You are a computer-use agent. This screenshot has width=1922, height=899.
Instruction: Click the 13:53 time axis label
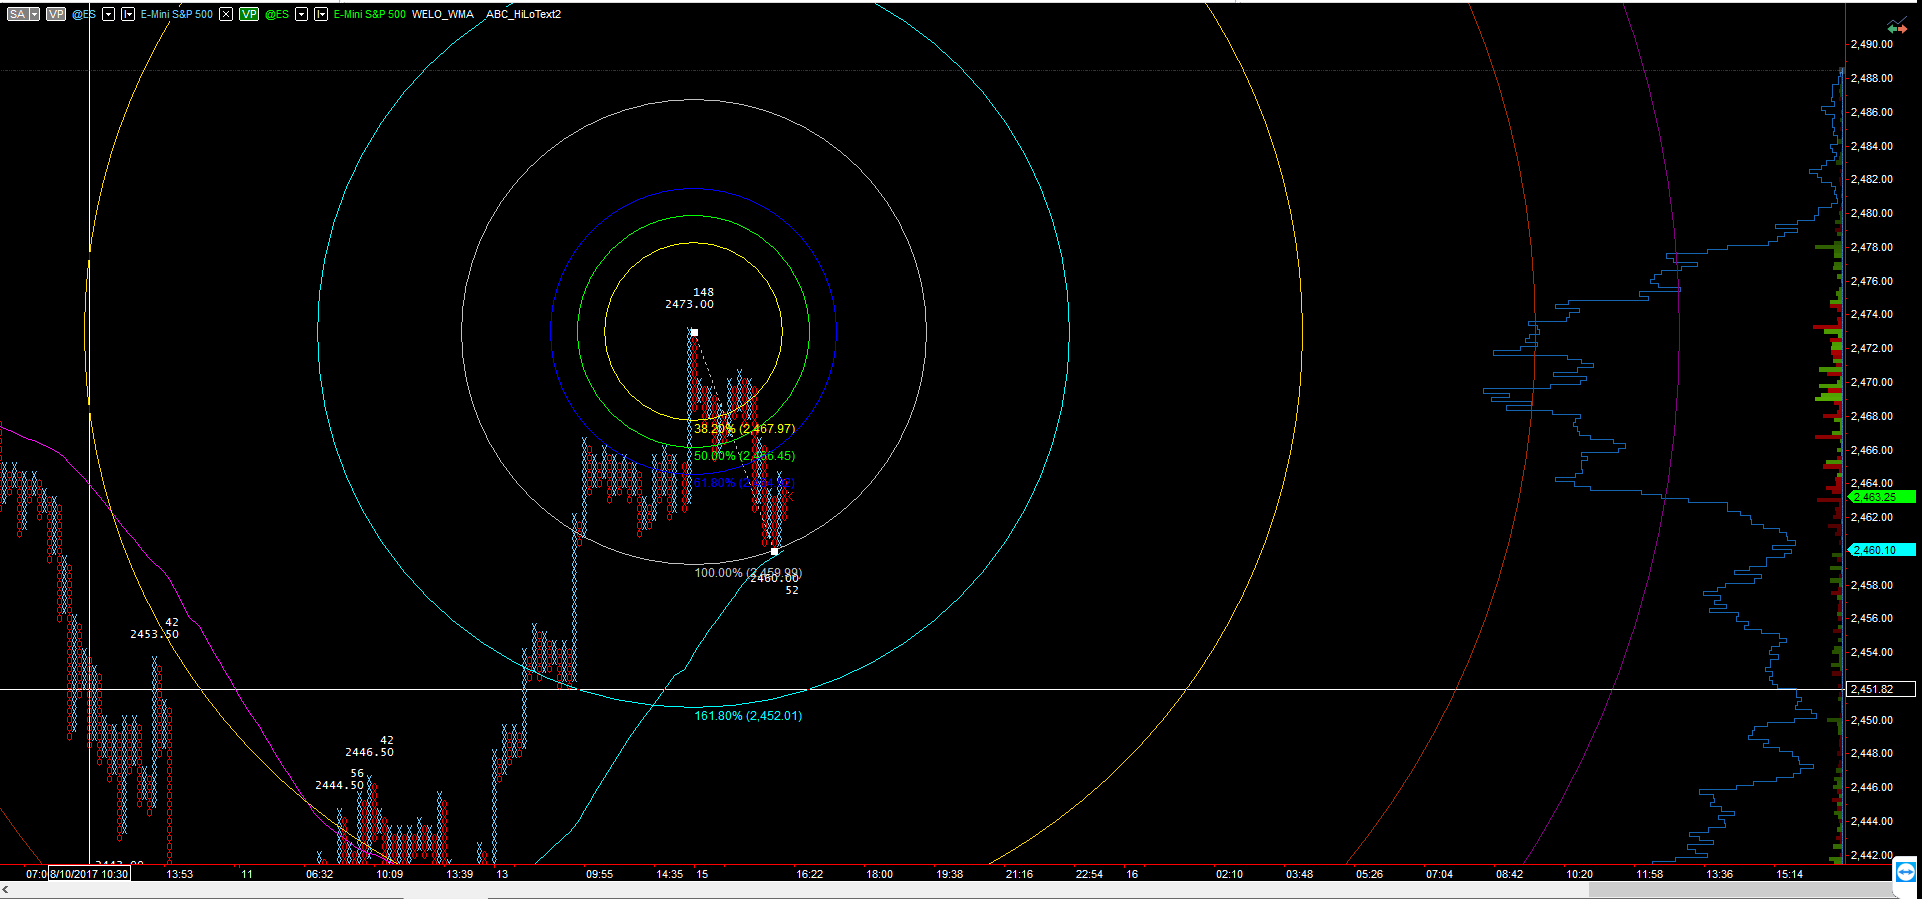pos(179,874)
